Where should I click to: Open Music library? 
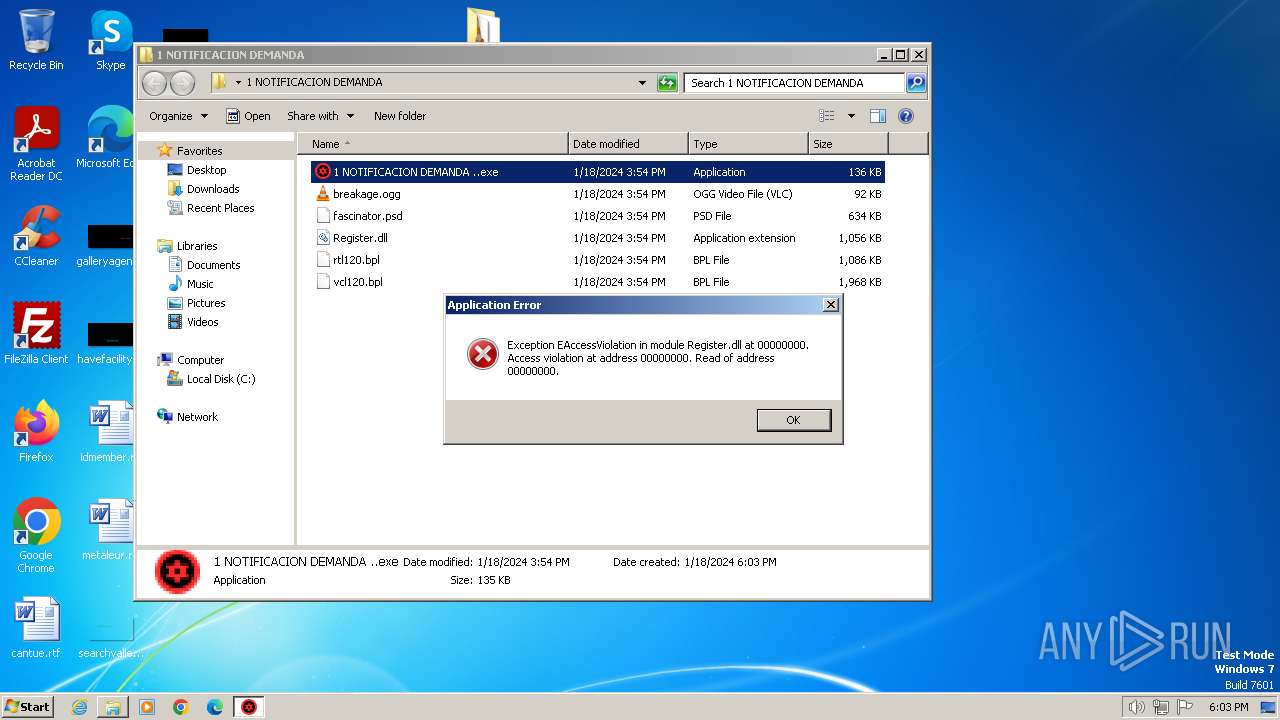coord(200,284)
